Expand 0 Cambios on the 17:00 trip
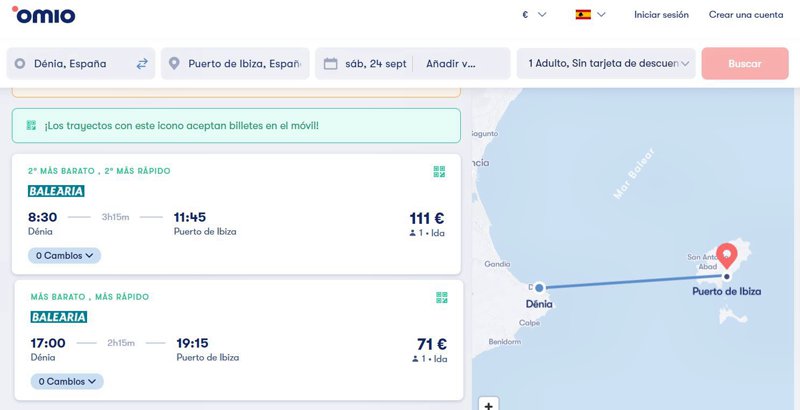This screenshot has width=800, height=410. point(67,381)
